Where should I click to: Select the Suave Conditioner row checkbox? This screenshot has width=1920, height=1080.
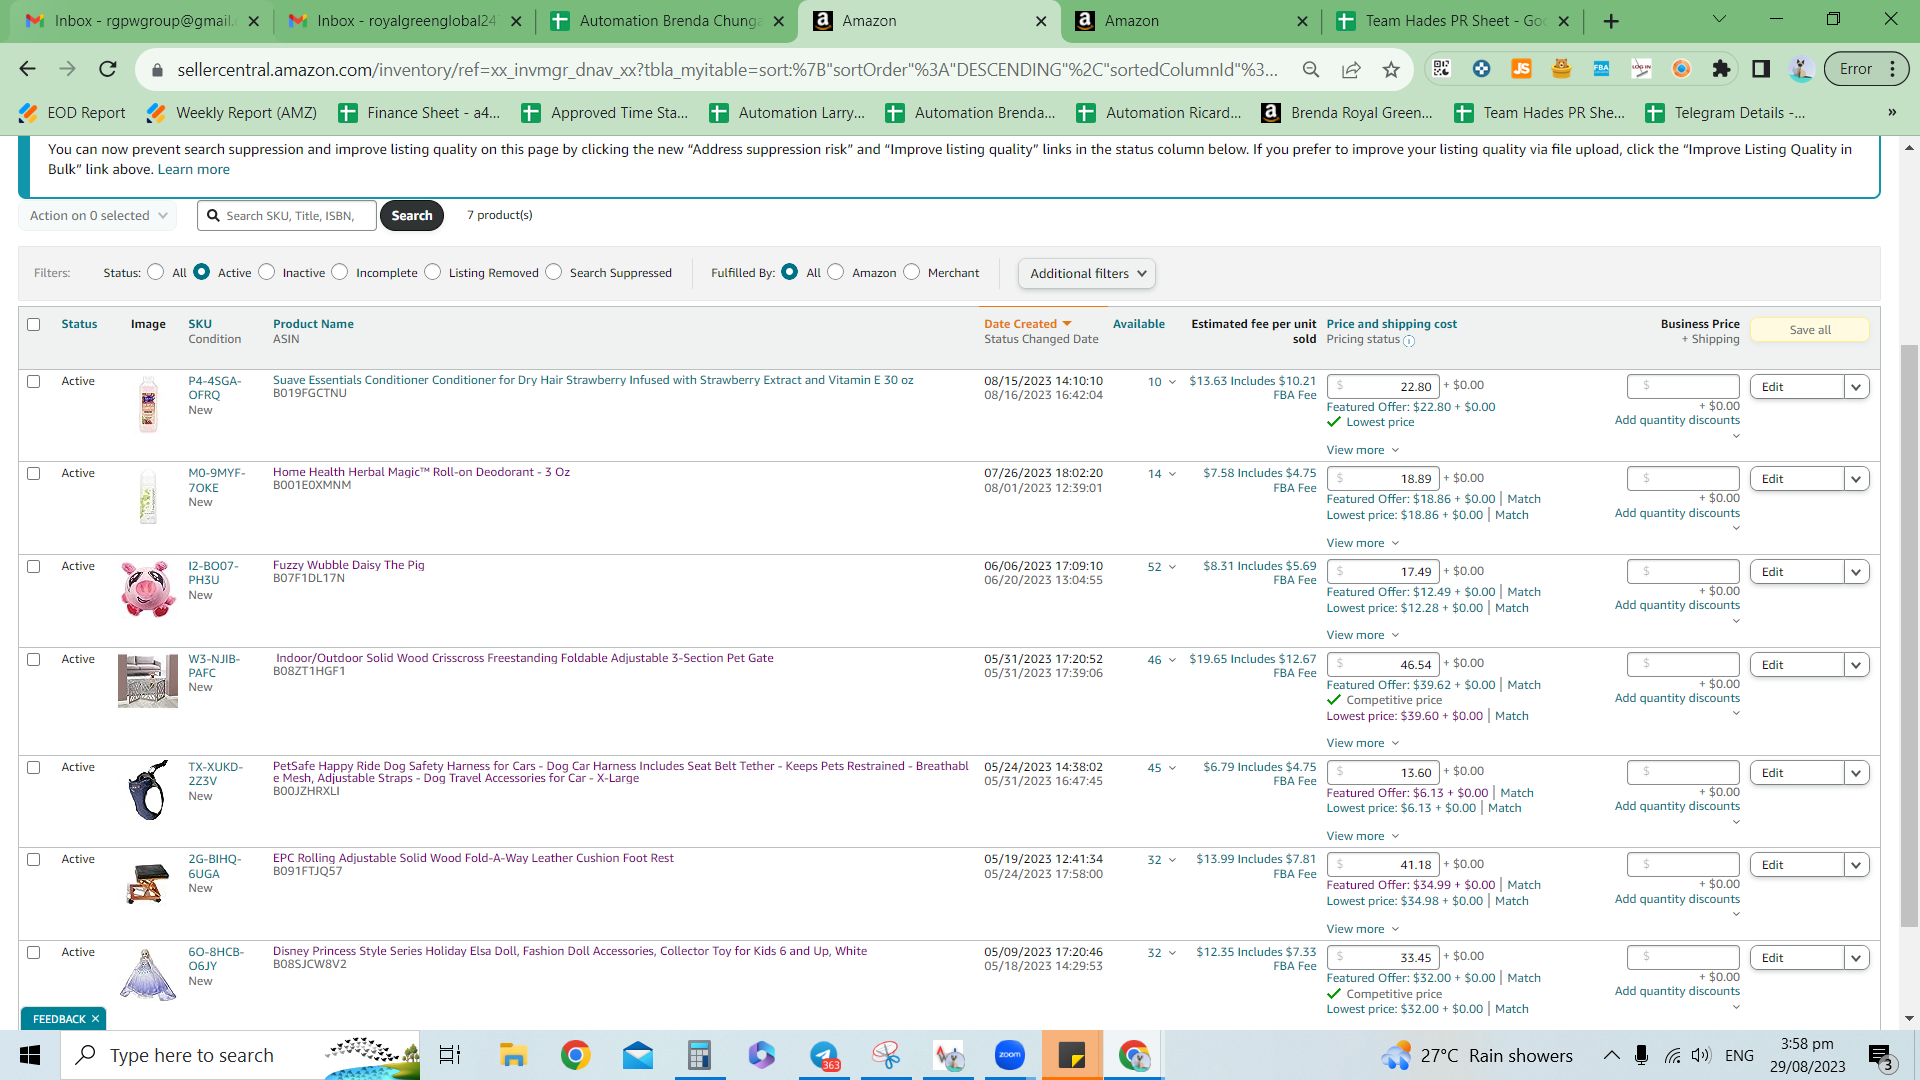[x=34, y=381]
